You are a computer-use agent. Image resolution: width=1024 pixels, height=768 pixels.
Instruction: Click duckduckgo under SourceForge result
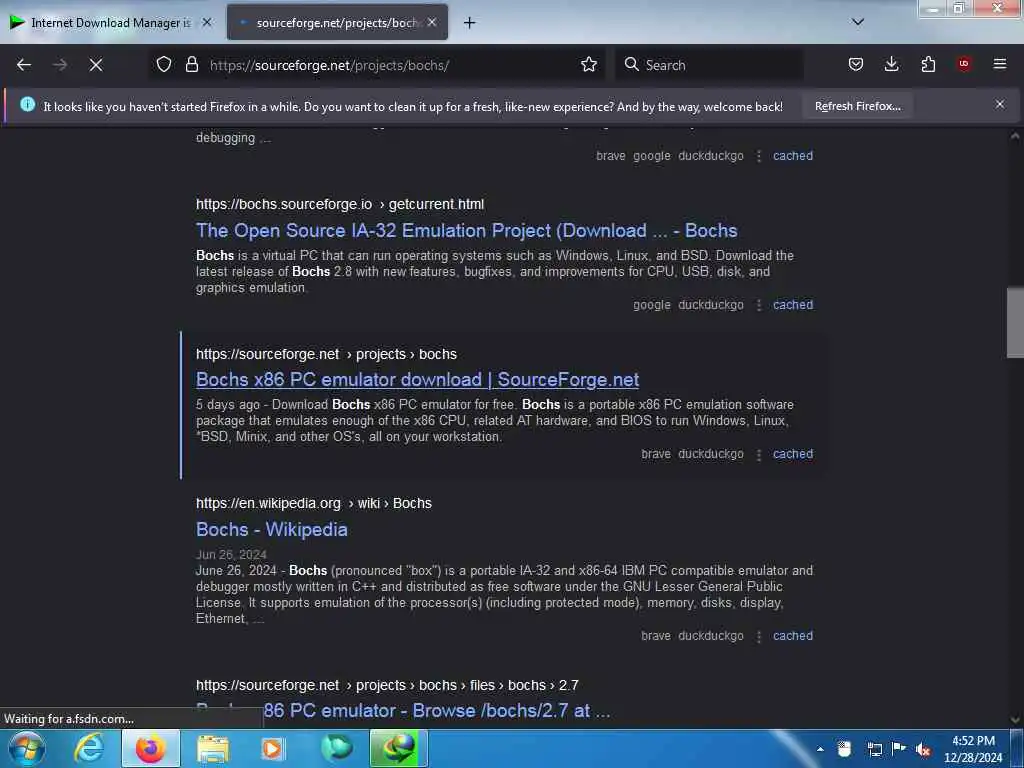(711, 453)
